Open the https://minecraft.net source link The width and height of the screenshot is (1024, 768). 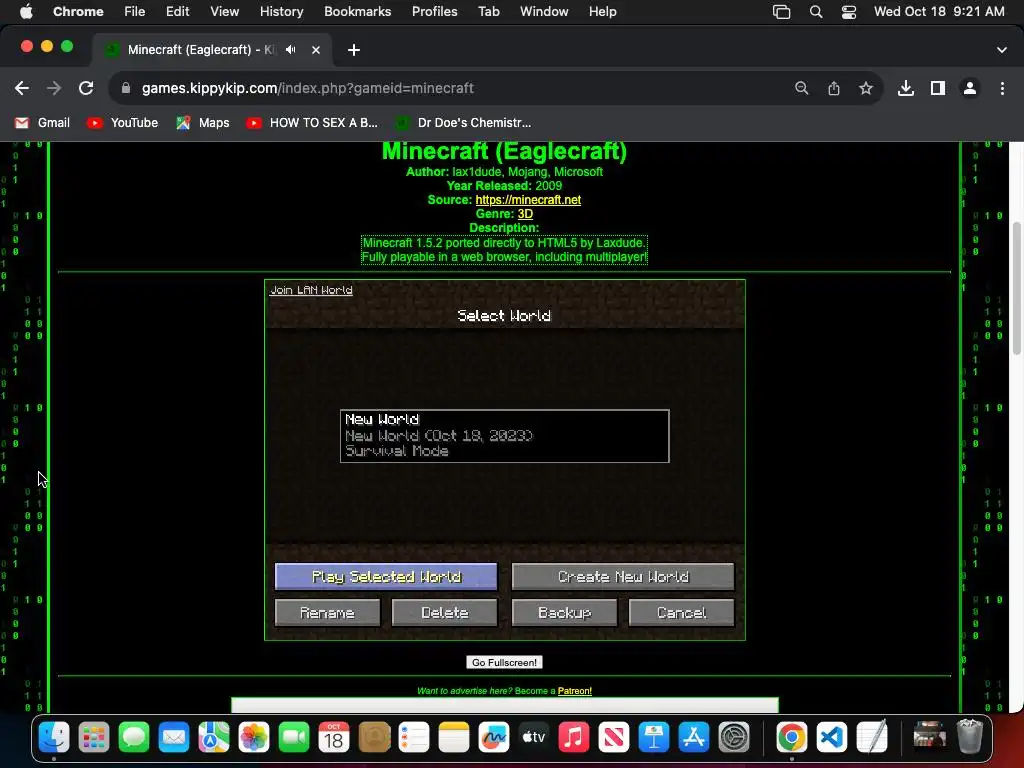click(x=528, y=200)
